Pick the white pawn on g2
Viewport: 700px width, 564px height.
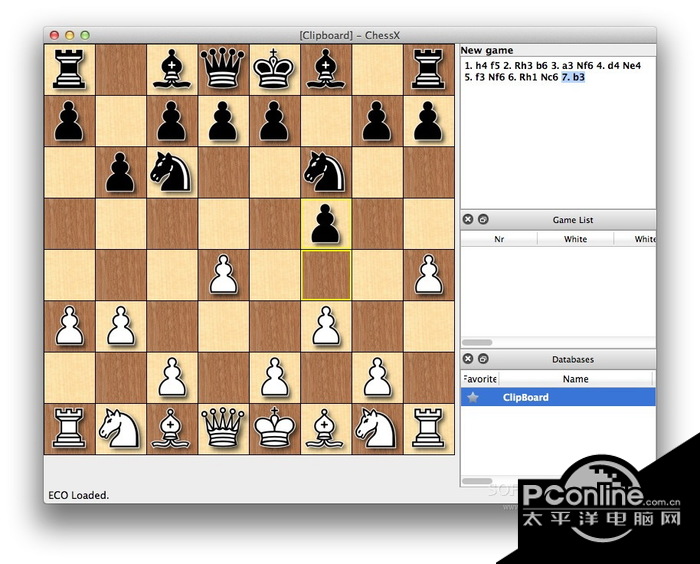[x=377, y=377]
